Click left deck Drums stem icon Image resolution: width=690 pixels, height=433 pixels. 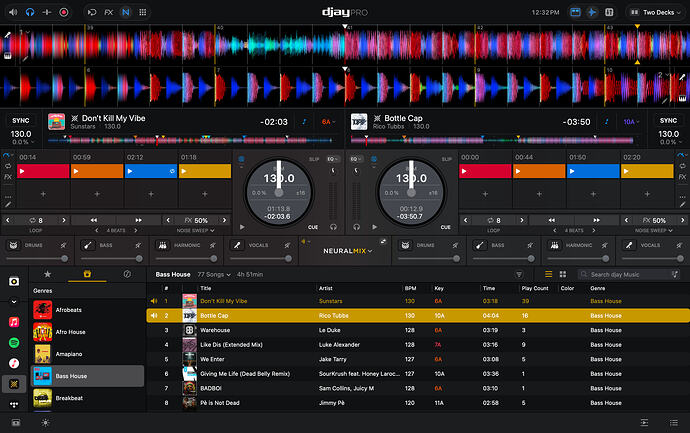(x=14, y=245)
